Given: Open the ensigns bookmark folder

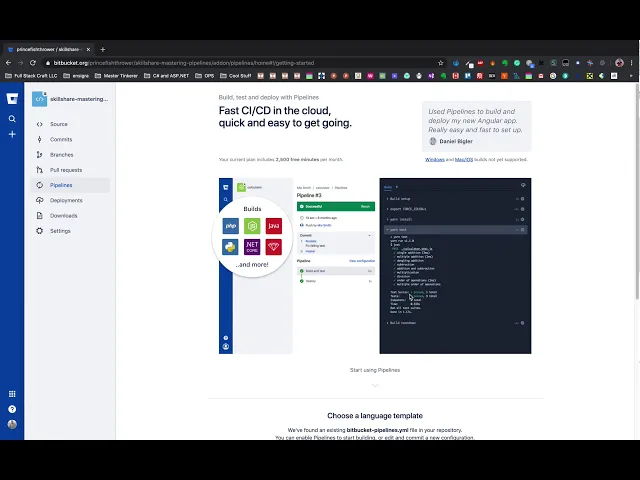Looking at the screenshot, I should 76,76.
